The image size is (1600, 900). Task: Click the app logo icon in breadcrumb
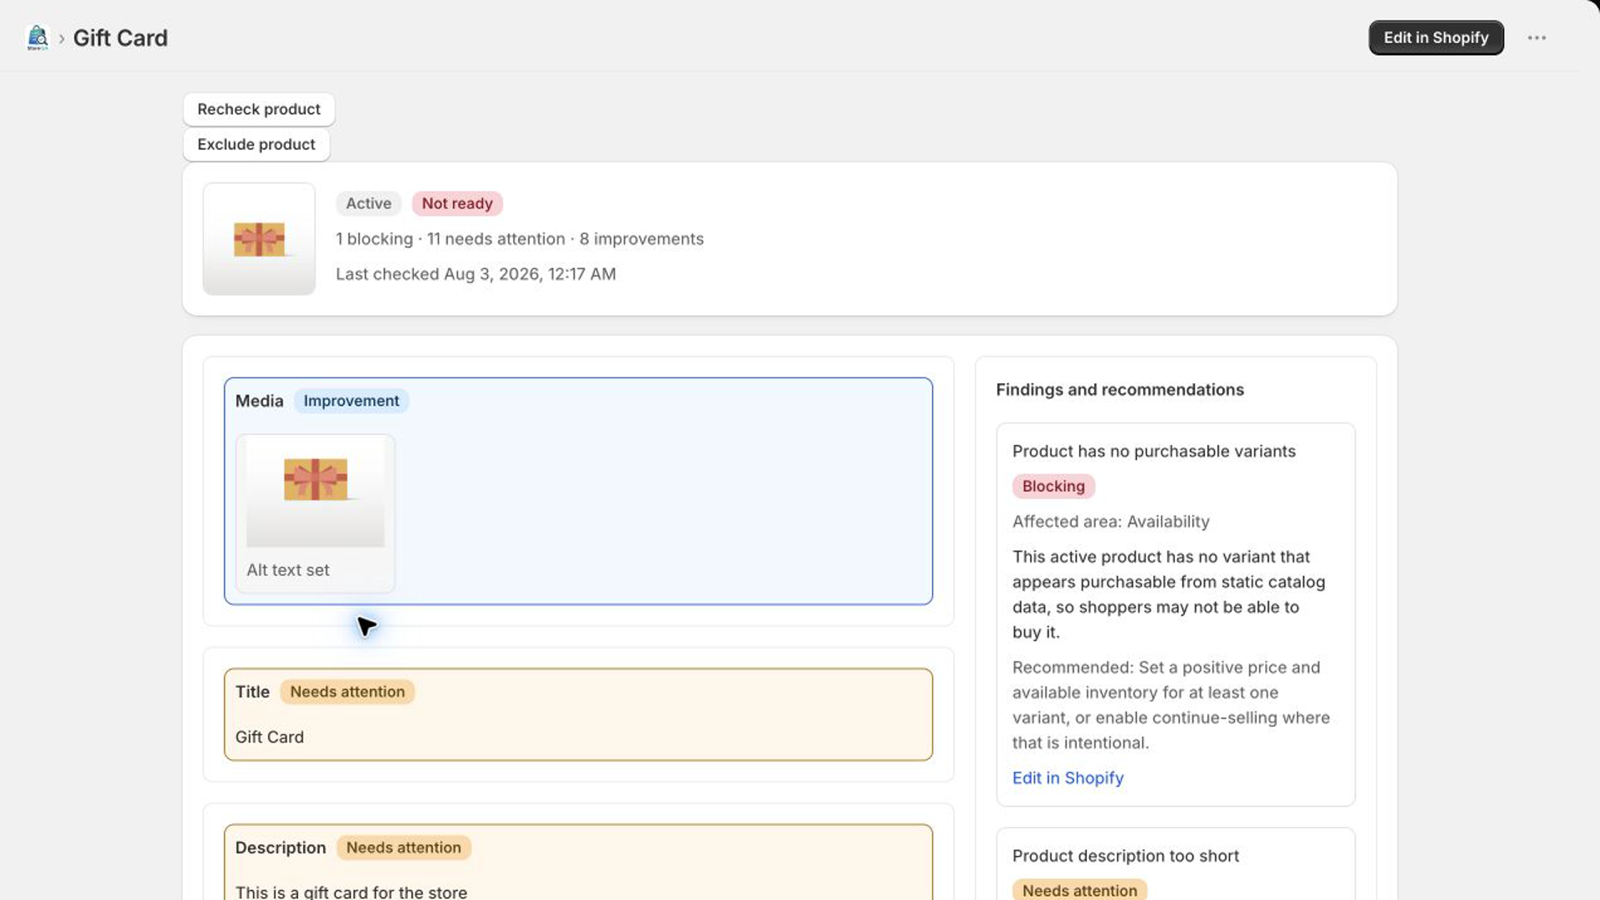point(38,38)
